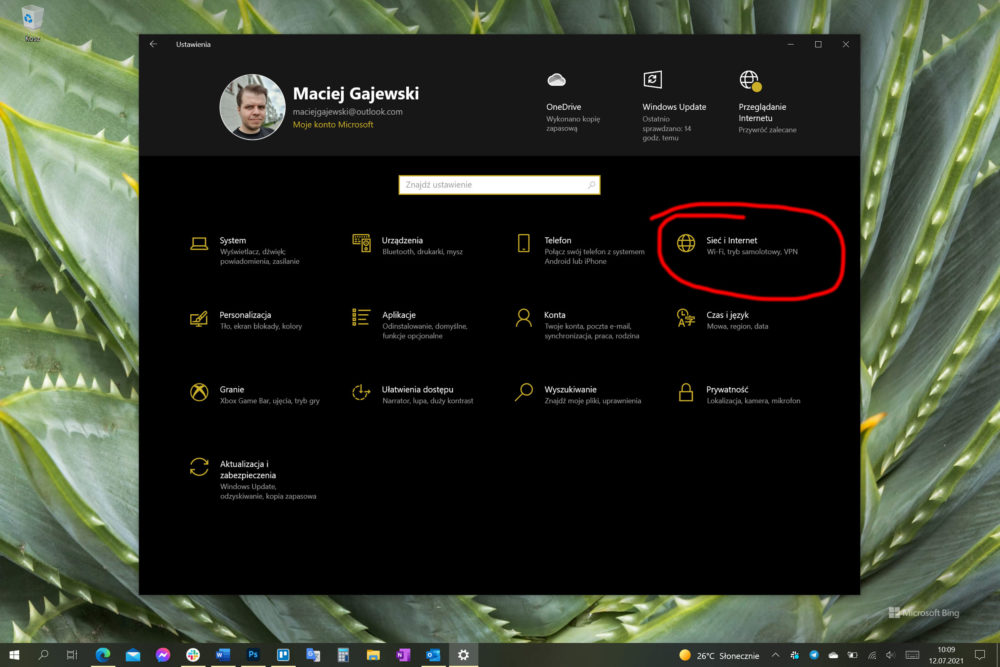Click Przeglądanie Internetu status tile
The image size is (1000, 667).
pyautogui.click(x=767, y=102)
